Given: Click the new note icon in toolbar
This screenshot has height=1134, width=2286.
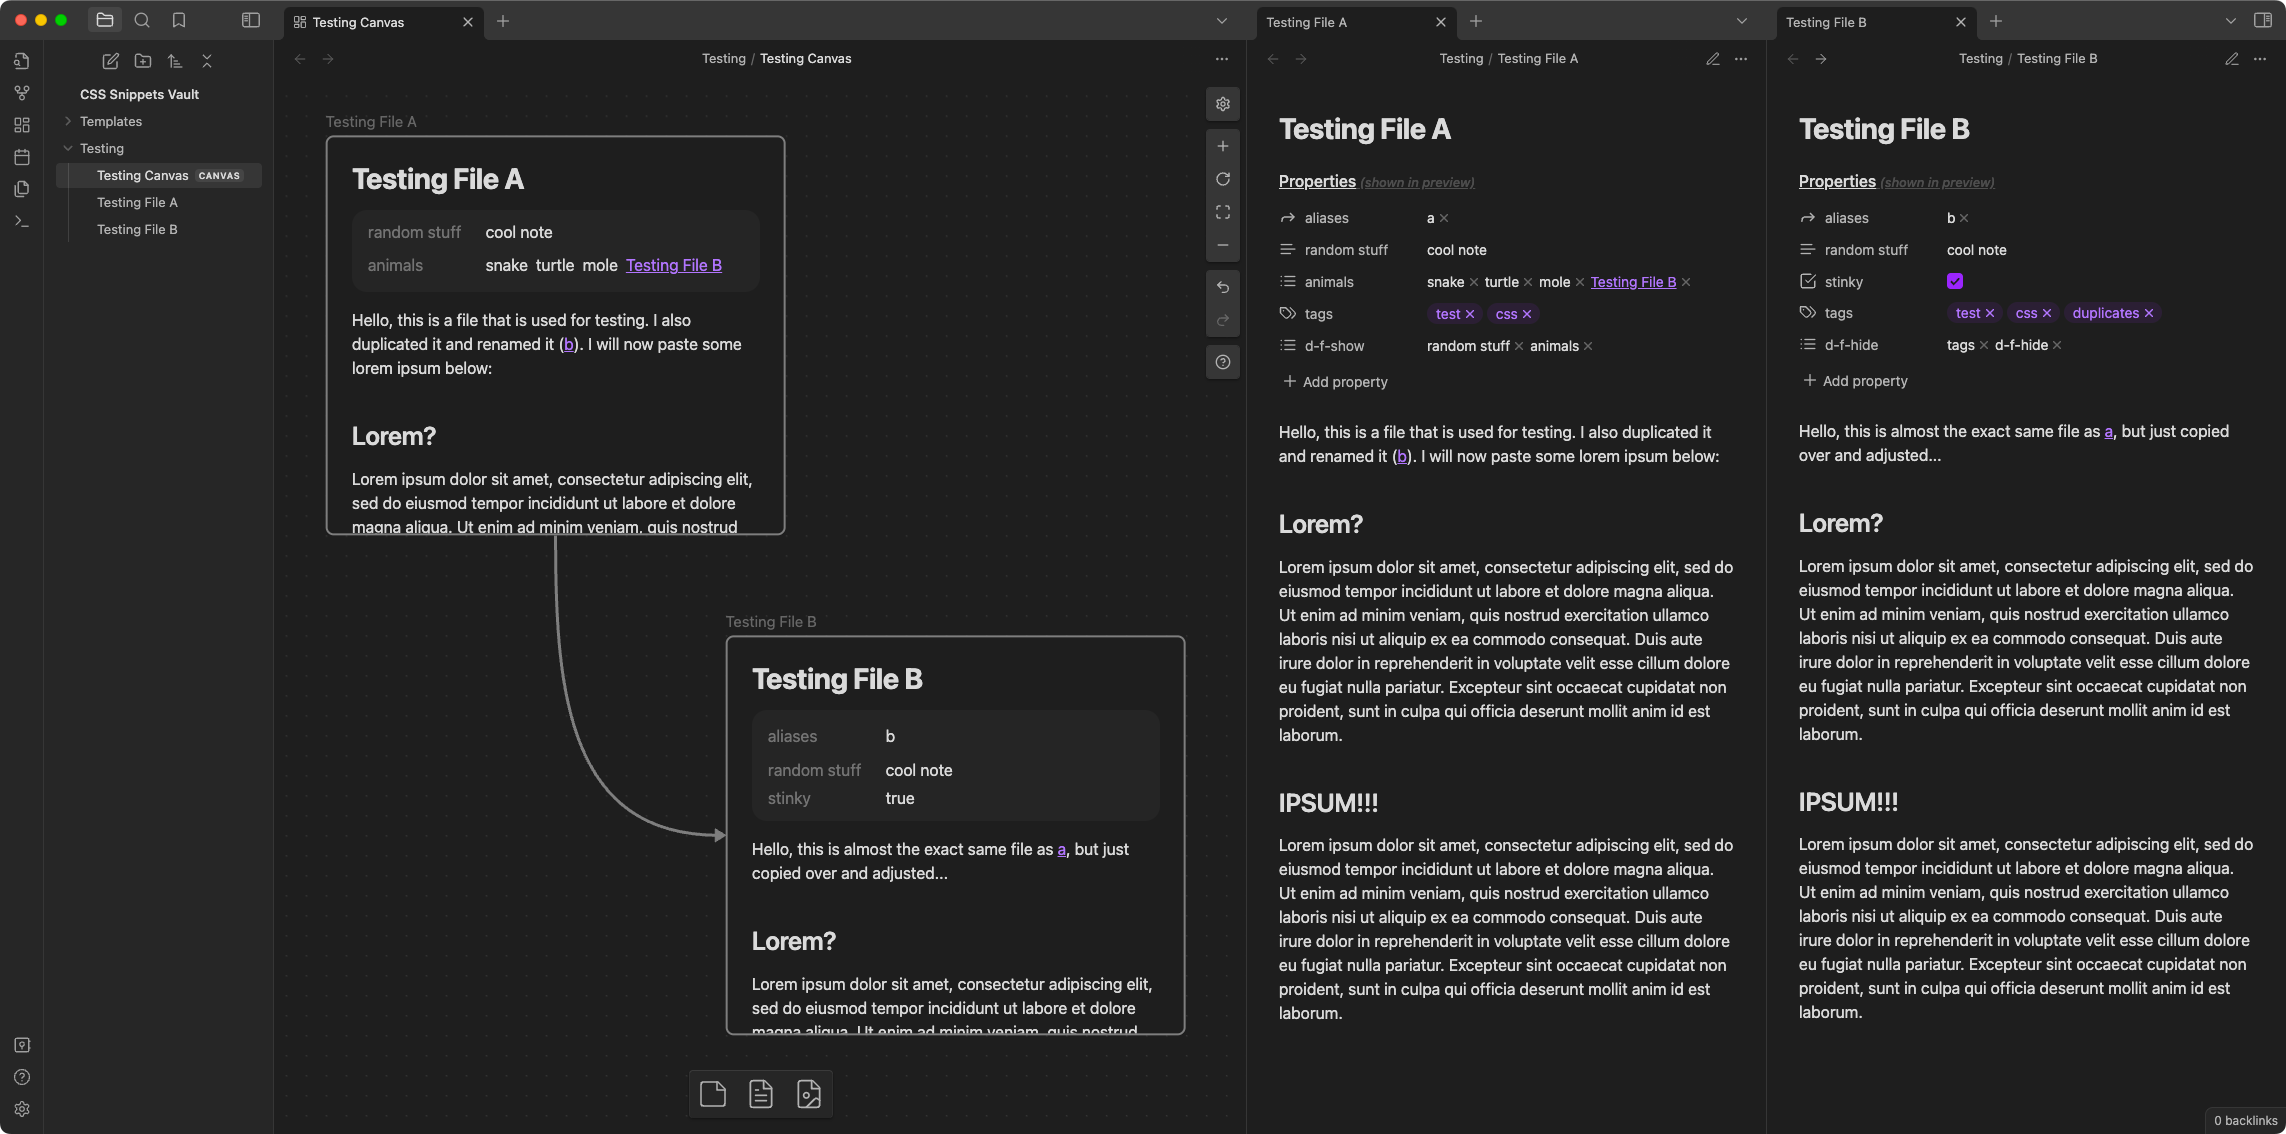Looking at the screenshot, I should point(109,60).
